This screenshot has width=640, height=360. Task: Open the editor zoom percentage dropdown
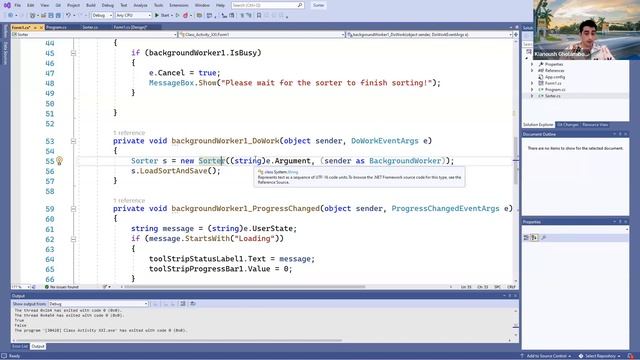point(20,287)
